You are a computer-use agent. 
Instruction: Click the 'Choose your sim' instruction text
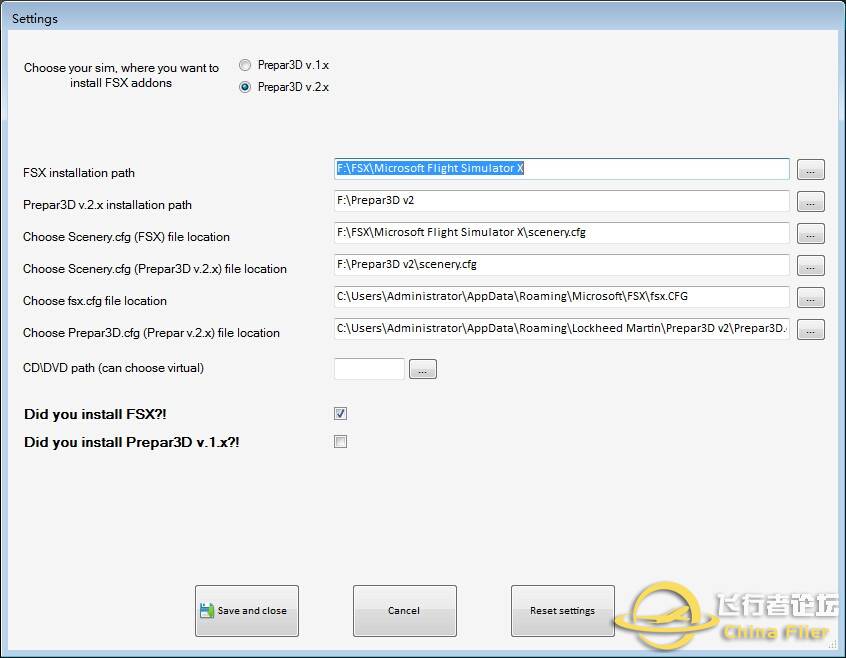click(121, 76)
